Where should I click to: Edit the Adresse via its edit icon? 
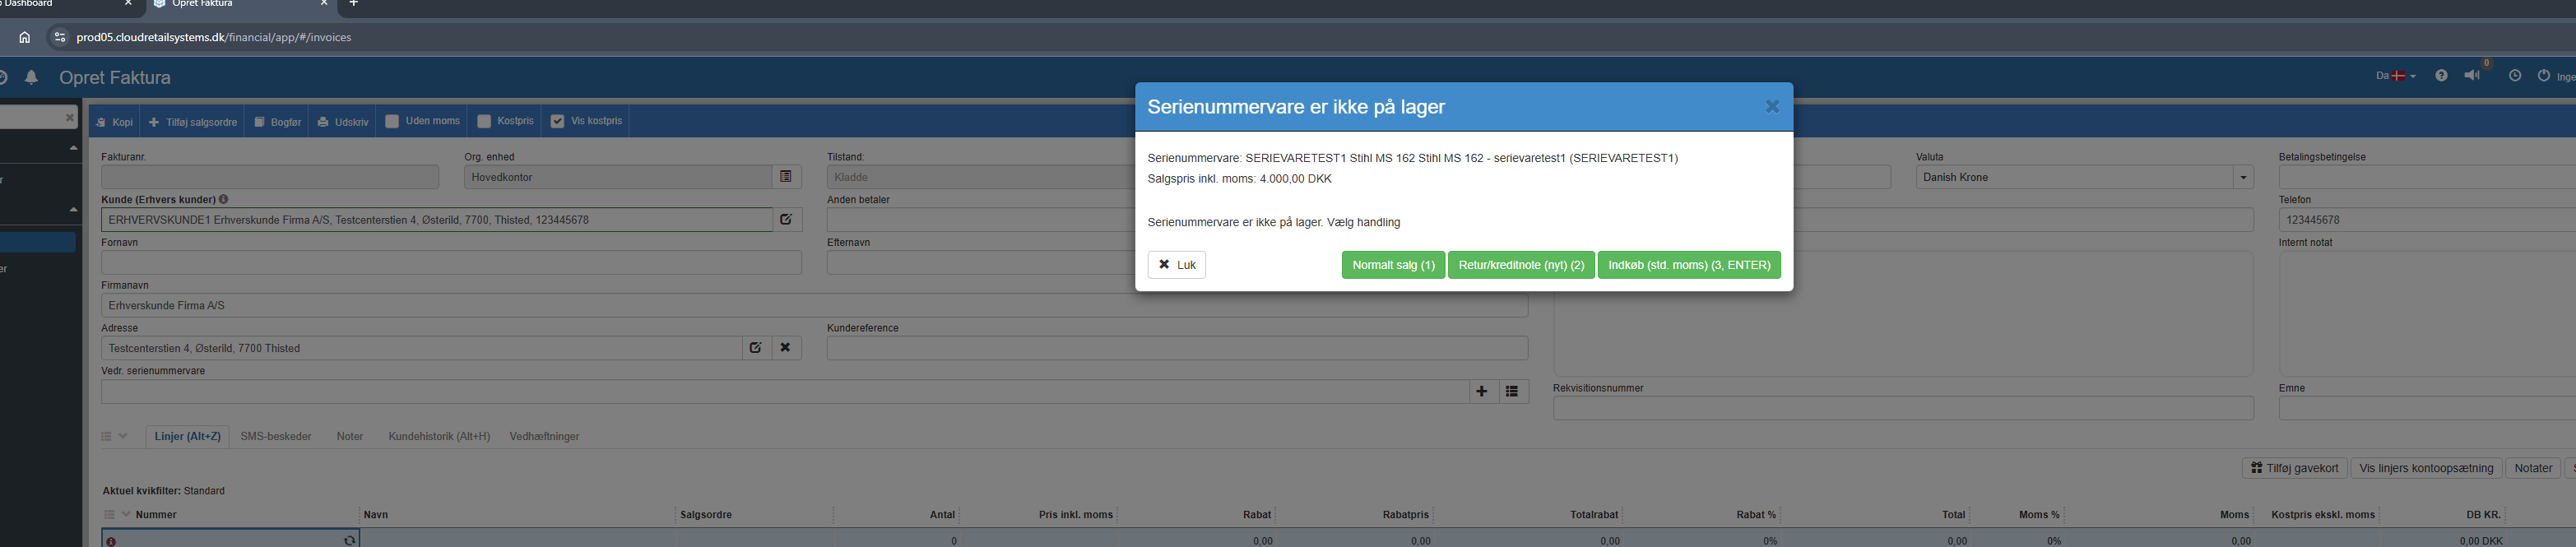click(756, 348)
